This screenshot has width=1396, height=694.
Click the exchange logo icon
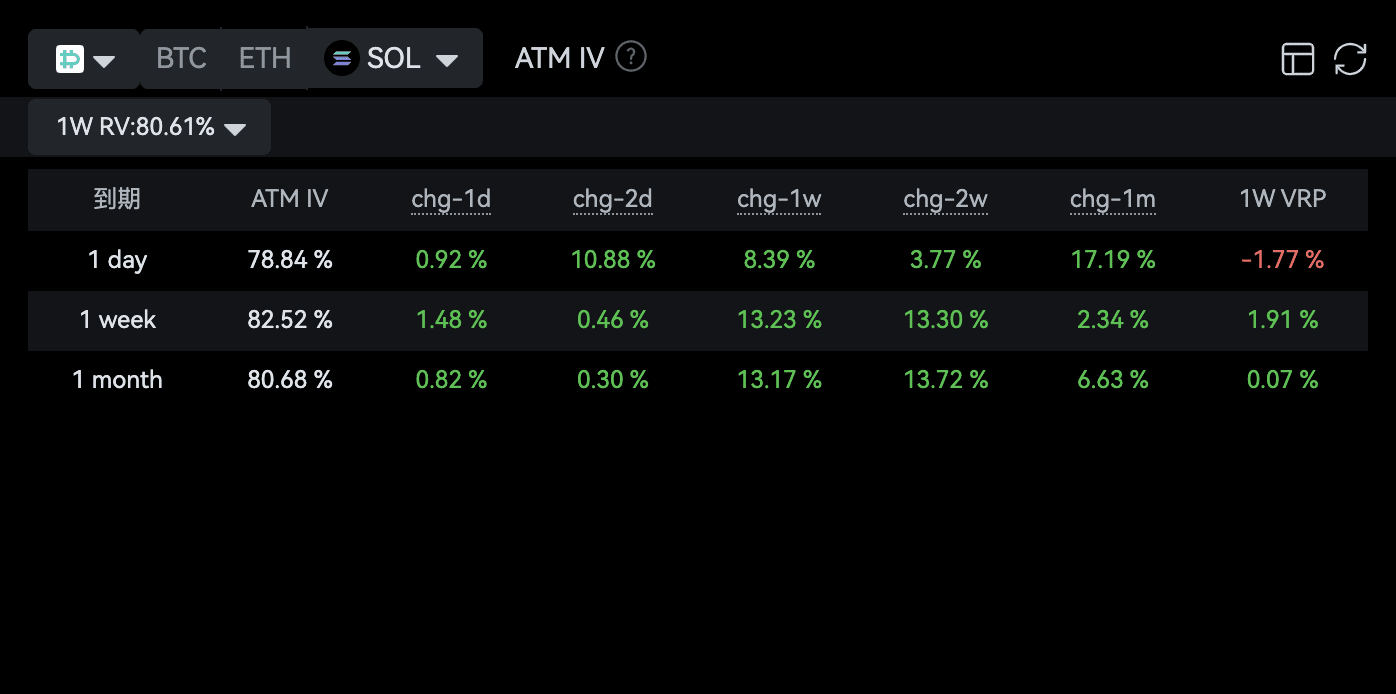(69, 59)
